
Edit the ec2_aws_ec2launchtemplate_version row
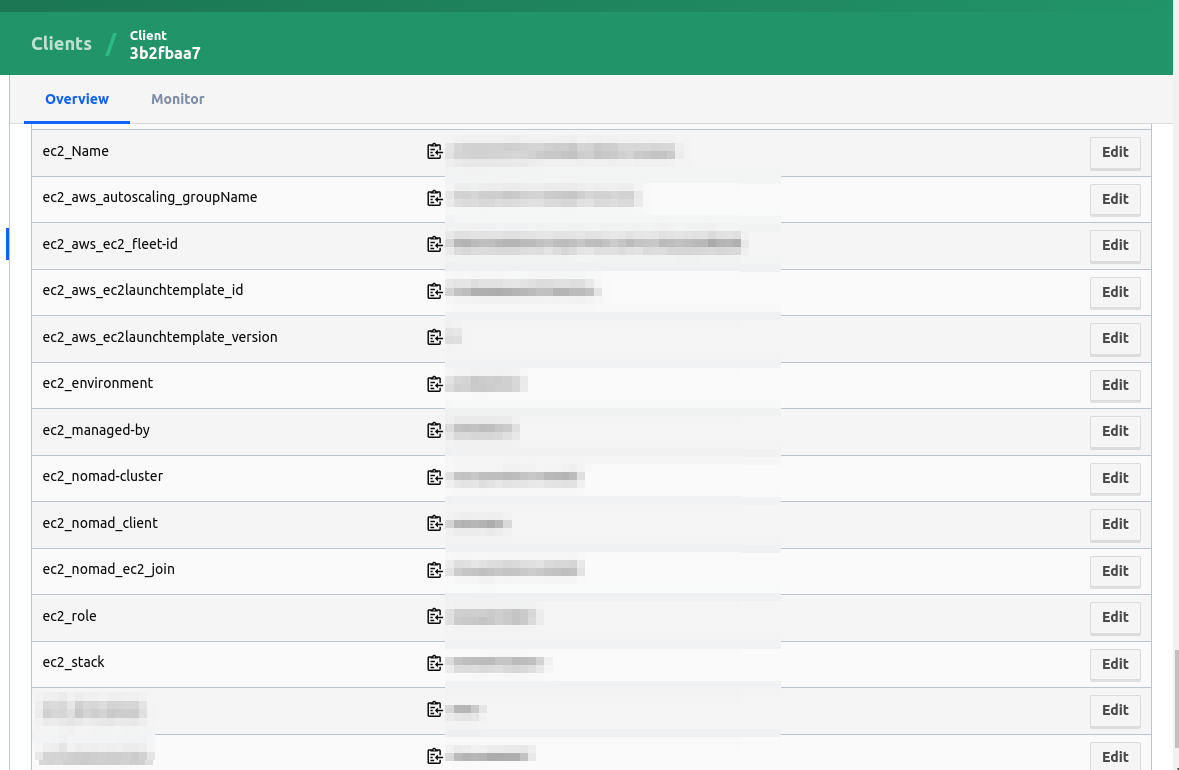tap(1115, 338)
